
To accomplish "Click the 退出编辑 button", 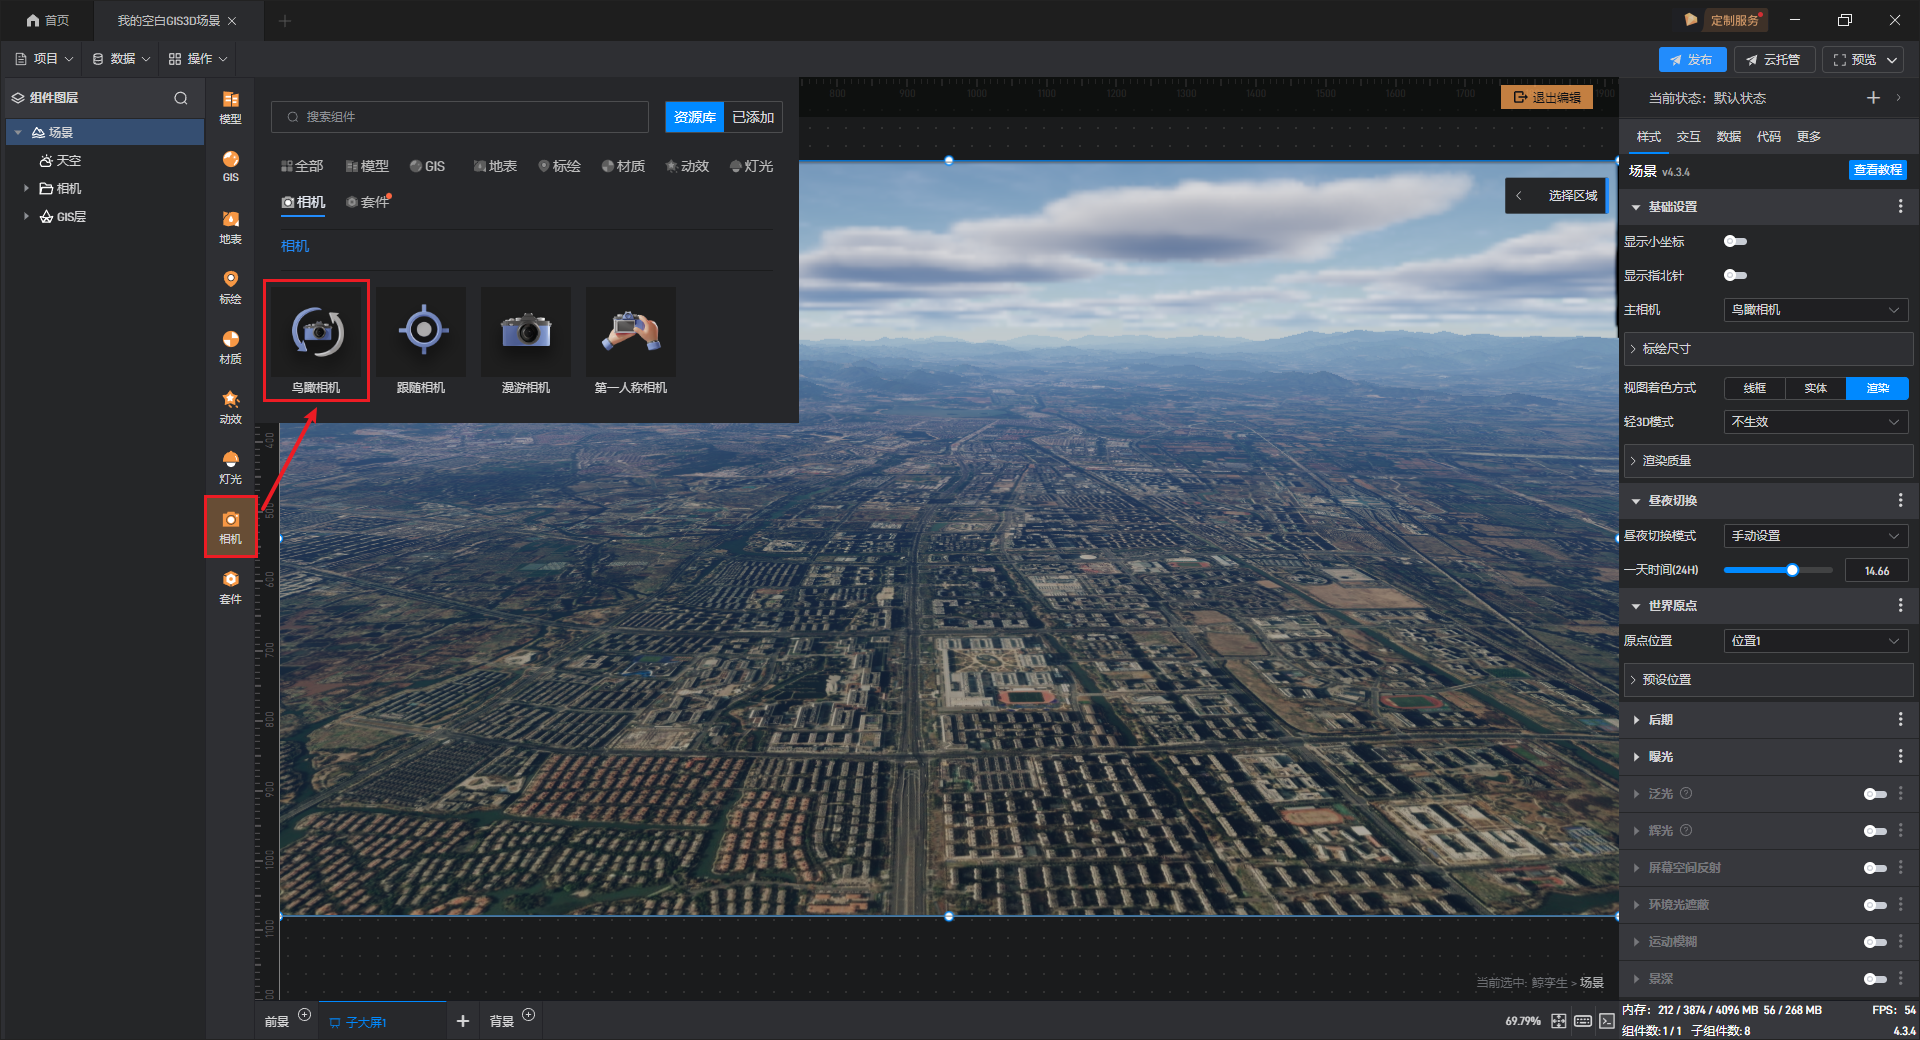I will [1547, 97].
